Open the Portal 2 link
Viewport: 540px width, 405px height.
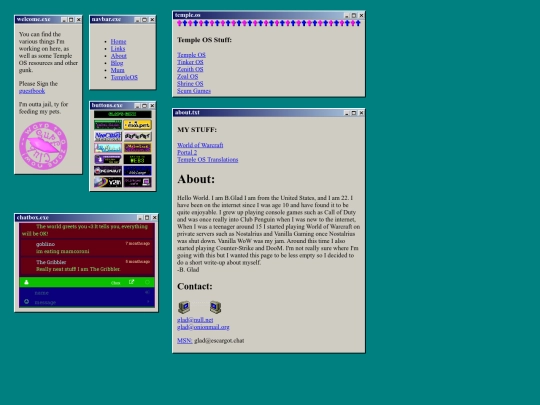click(x=187, y=152)
